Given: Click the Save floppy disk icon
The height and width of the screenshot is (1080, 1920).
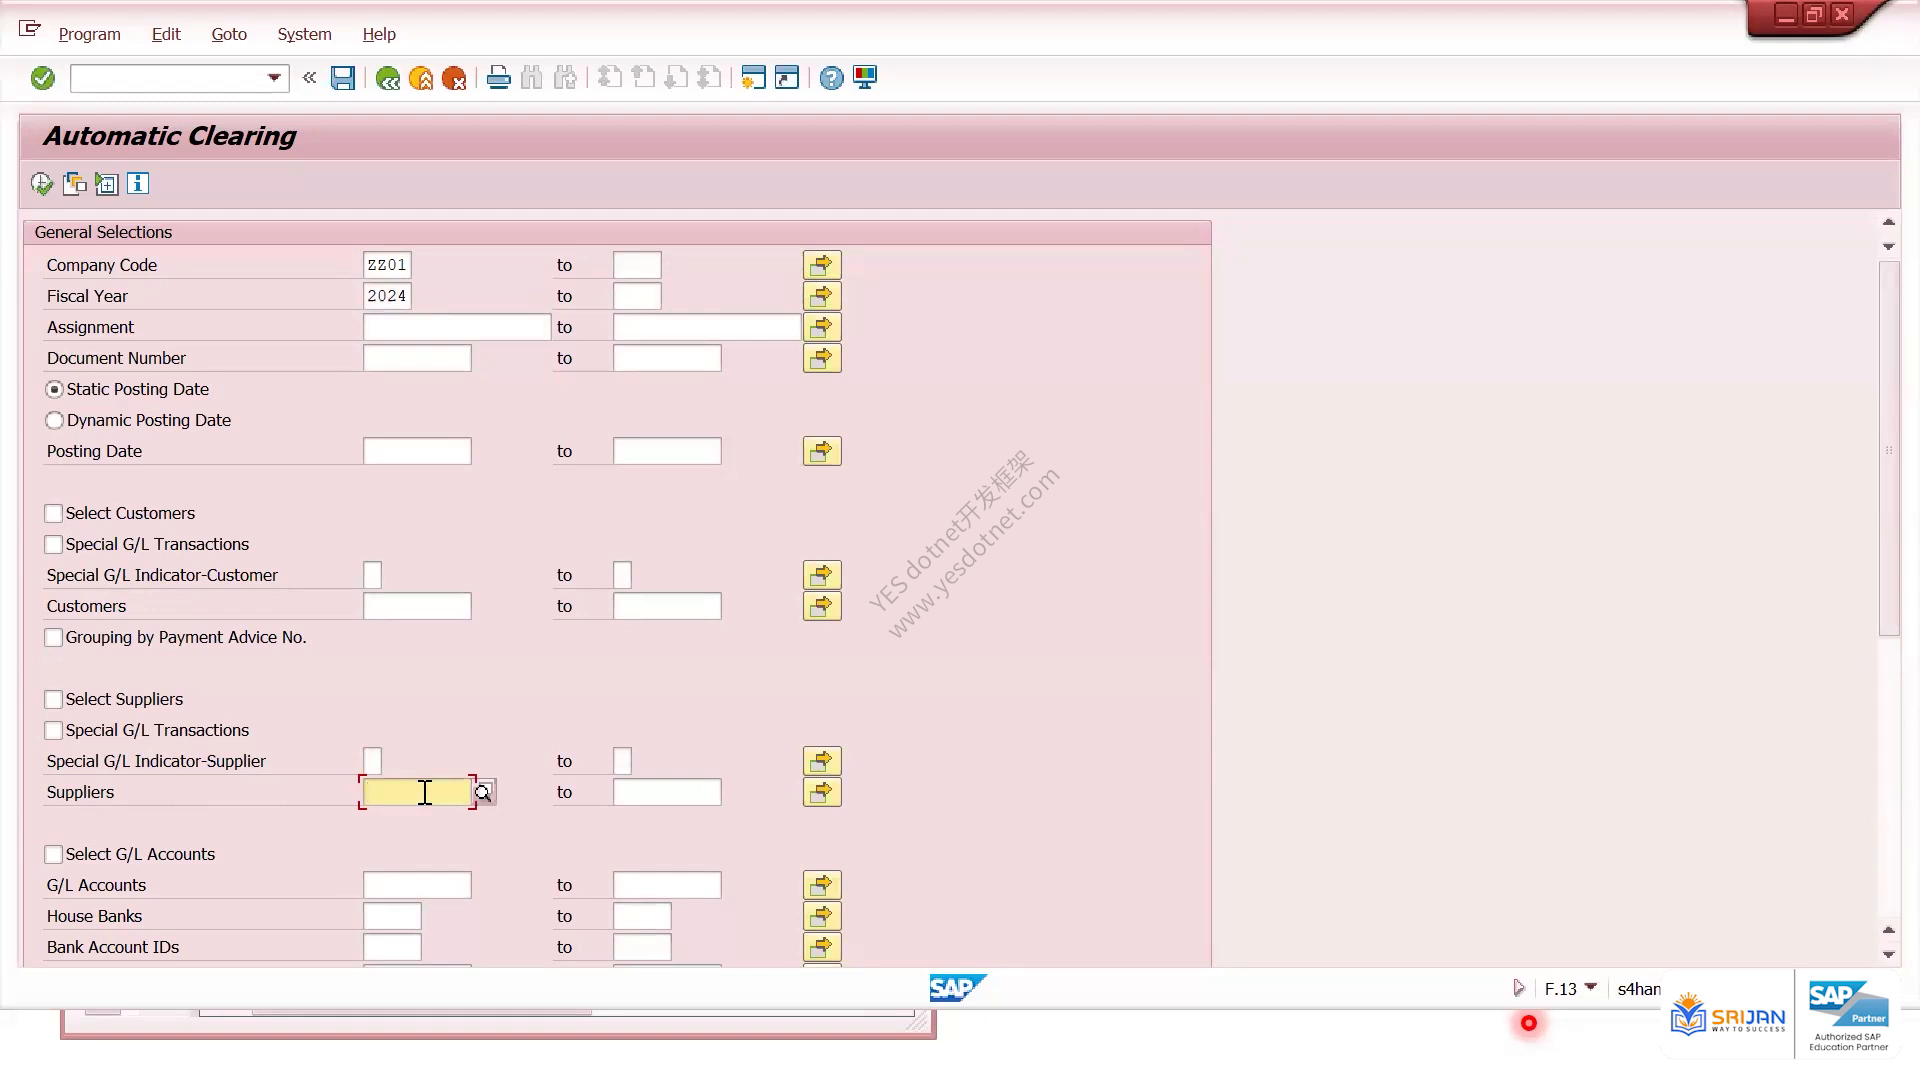Looking at the screenshot, I should point(343,78).
